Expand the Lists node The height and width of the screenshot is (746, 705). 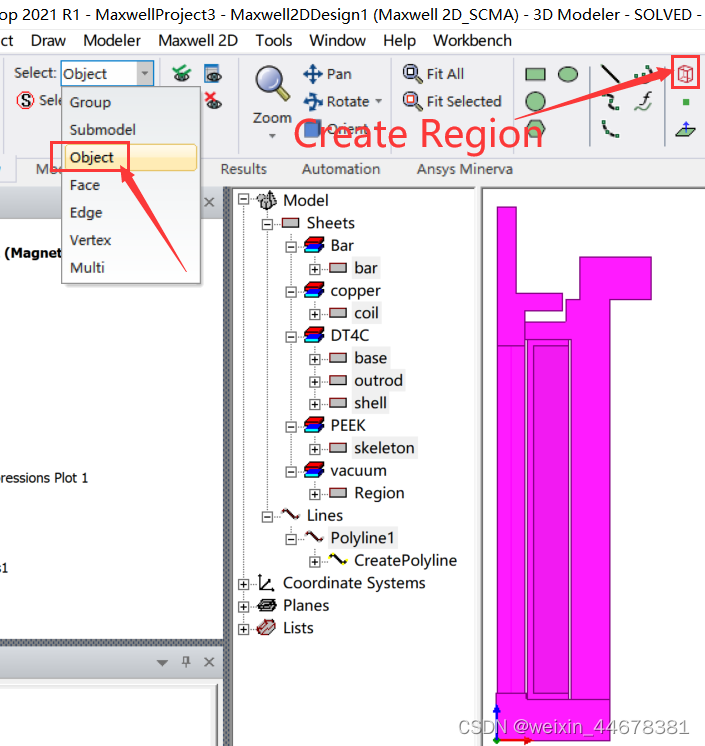pyautogui.click(x=244, y=629)
